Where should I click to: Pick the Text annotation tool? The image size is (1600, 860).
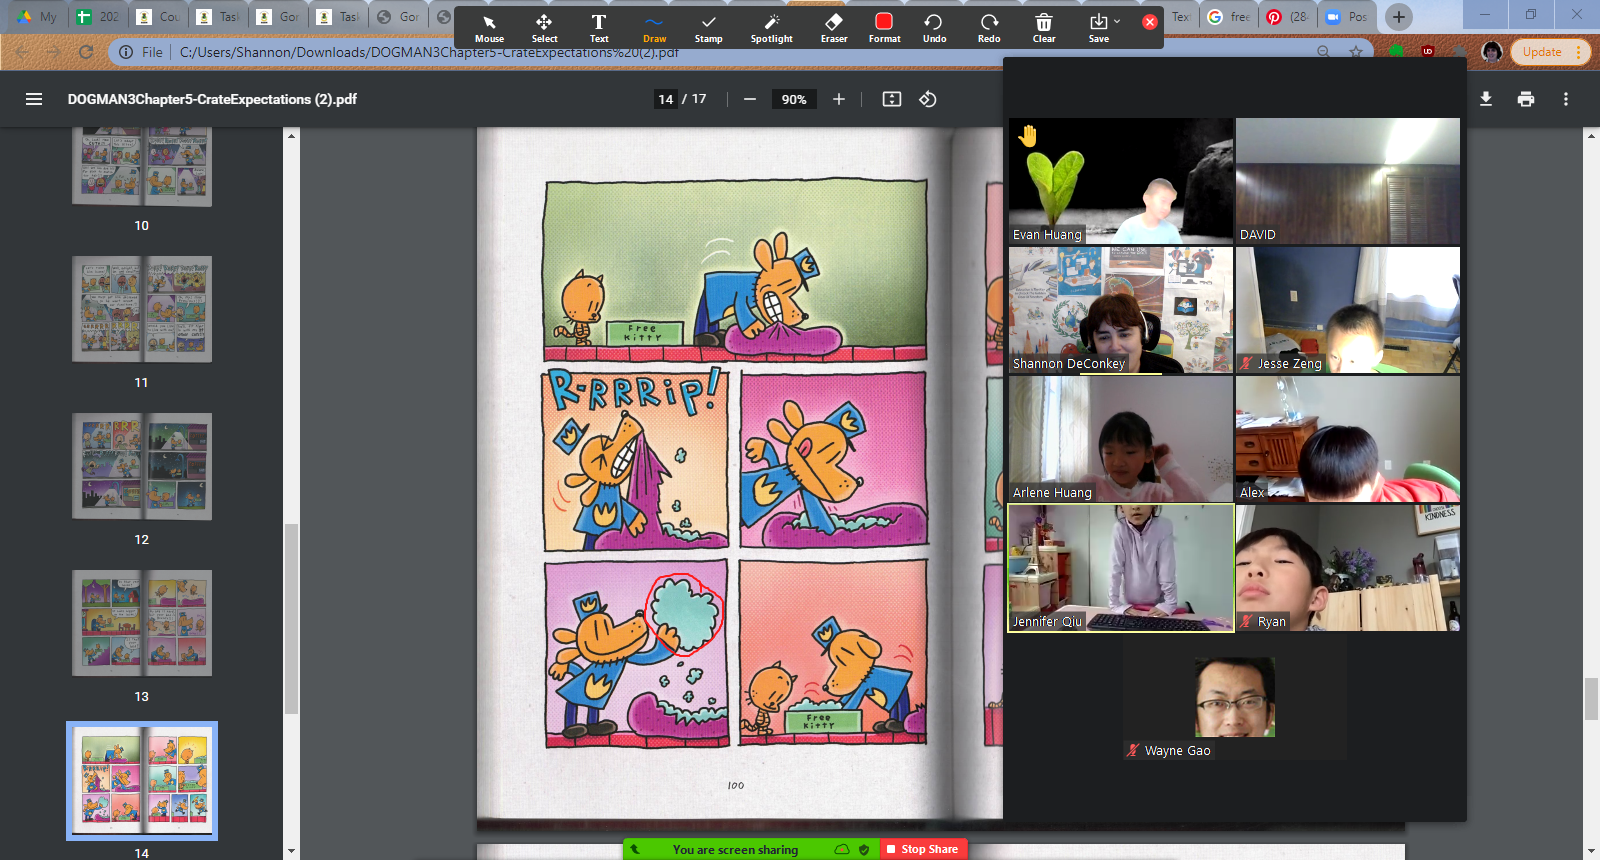(599, 28)
